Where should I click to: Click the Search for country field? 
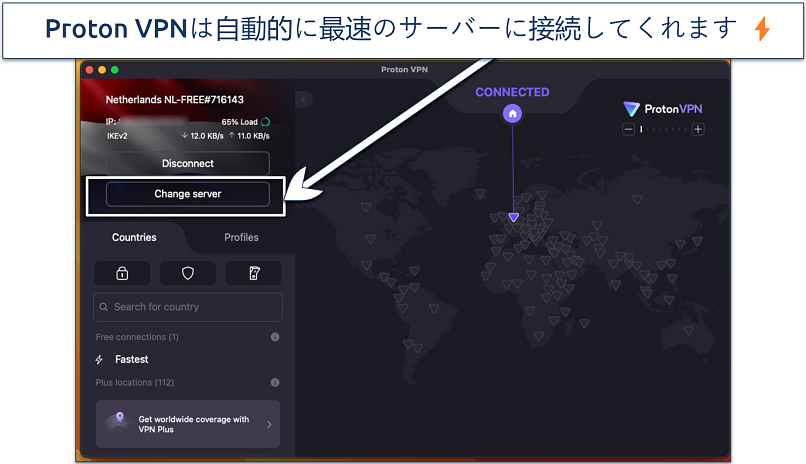187,307
